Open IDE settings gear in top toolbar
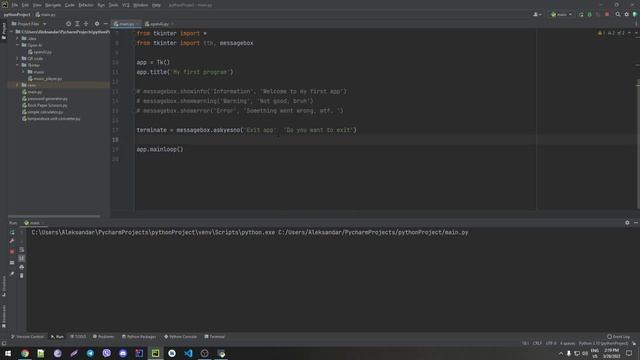This screenshot has height=360, width=640. click(x=627, y=14)
